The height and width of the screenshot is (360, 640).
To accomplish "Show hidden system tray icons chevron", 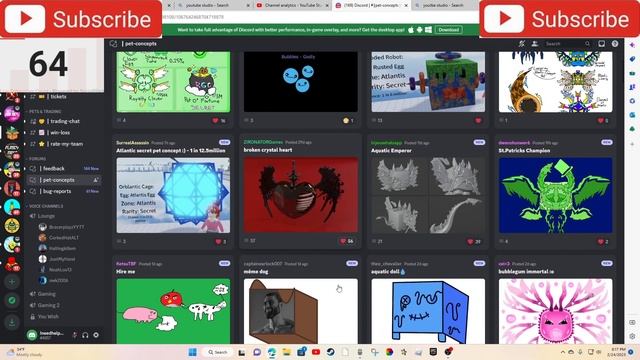I will click(x=563, y=352).
